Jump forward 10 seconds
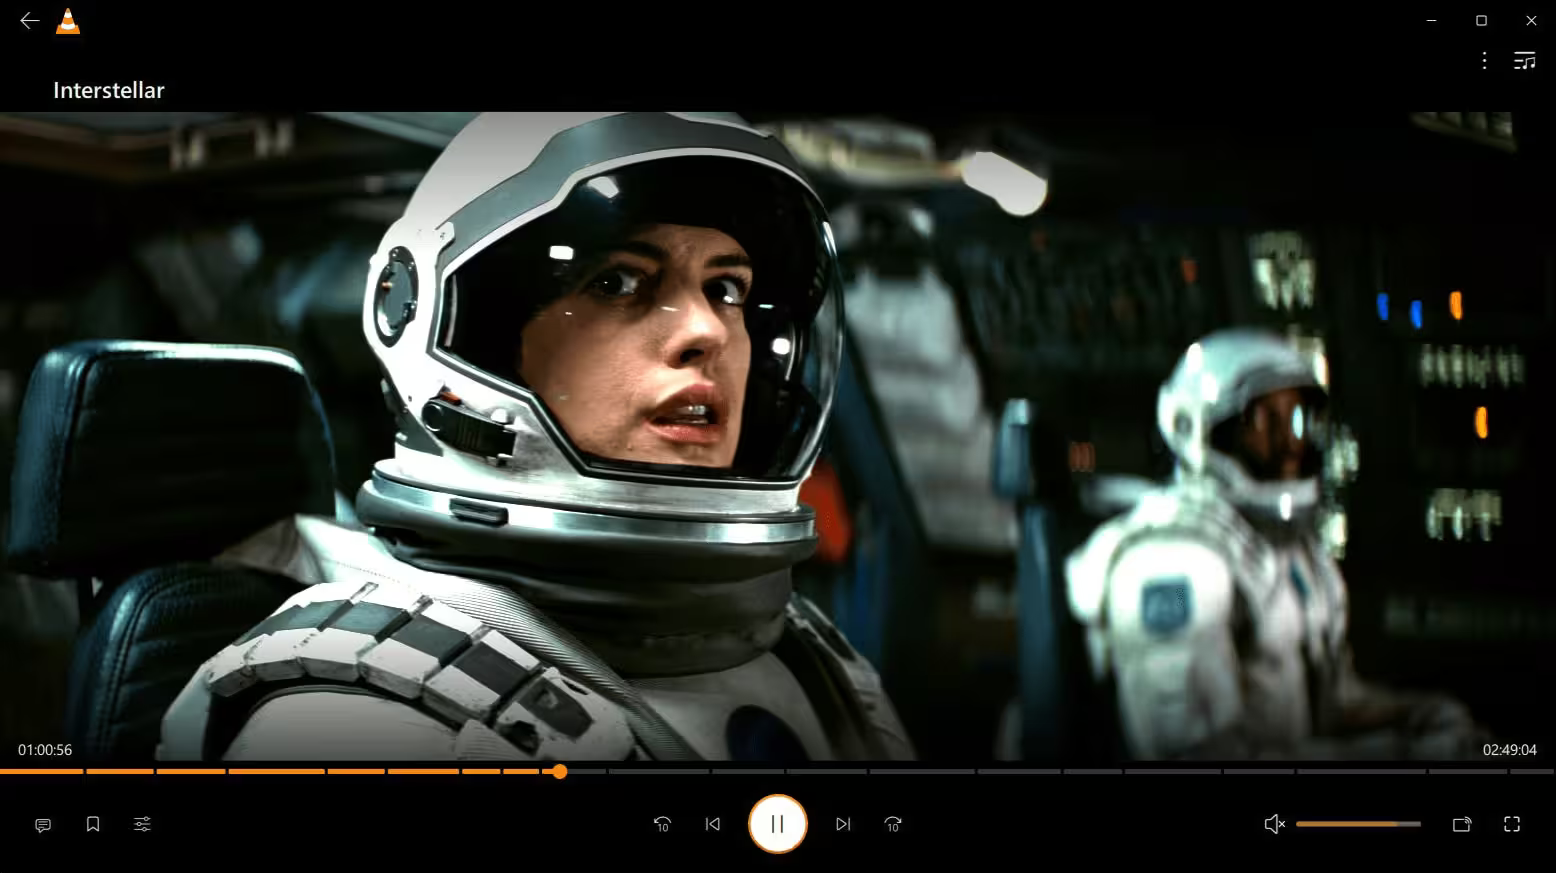 coord(893,824)
